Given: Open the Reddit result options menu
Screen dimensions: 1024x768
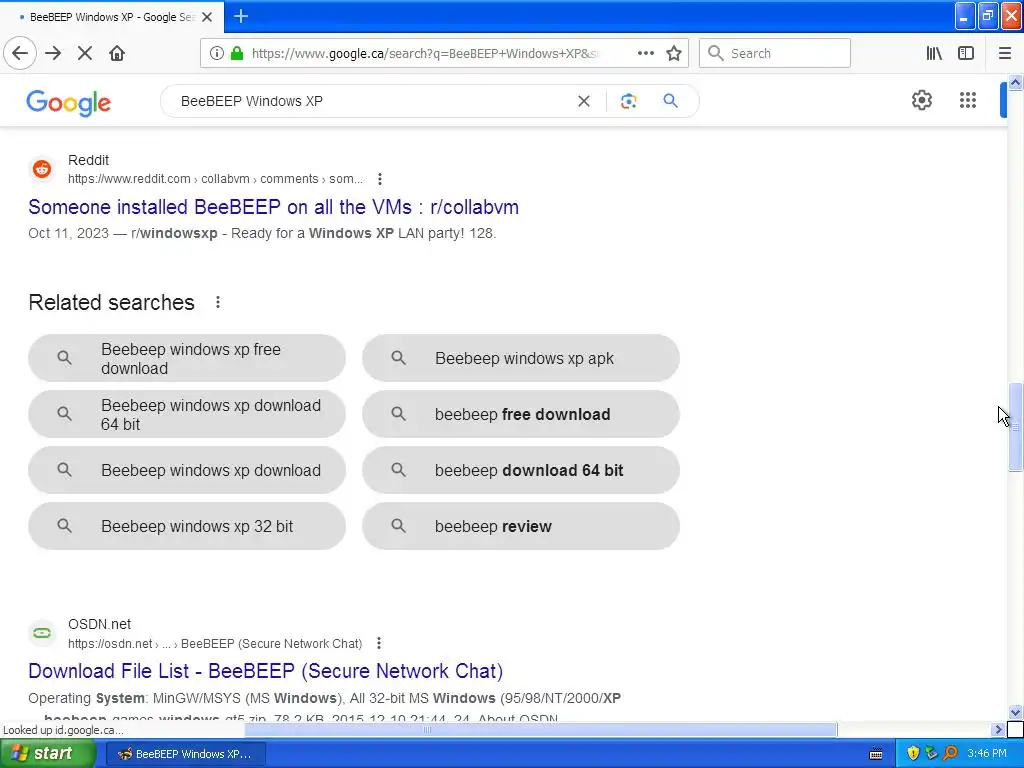Looking at the screenshot, I should [x=379, y=179].
